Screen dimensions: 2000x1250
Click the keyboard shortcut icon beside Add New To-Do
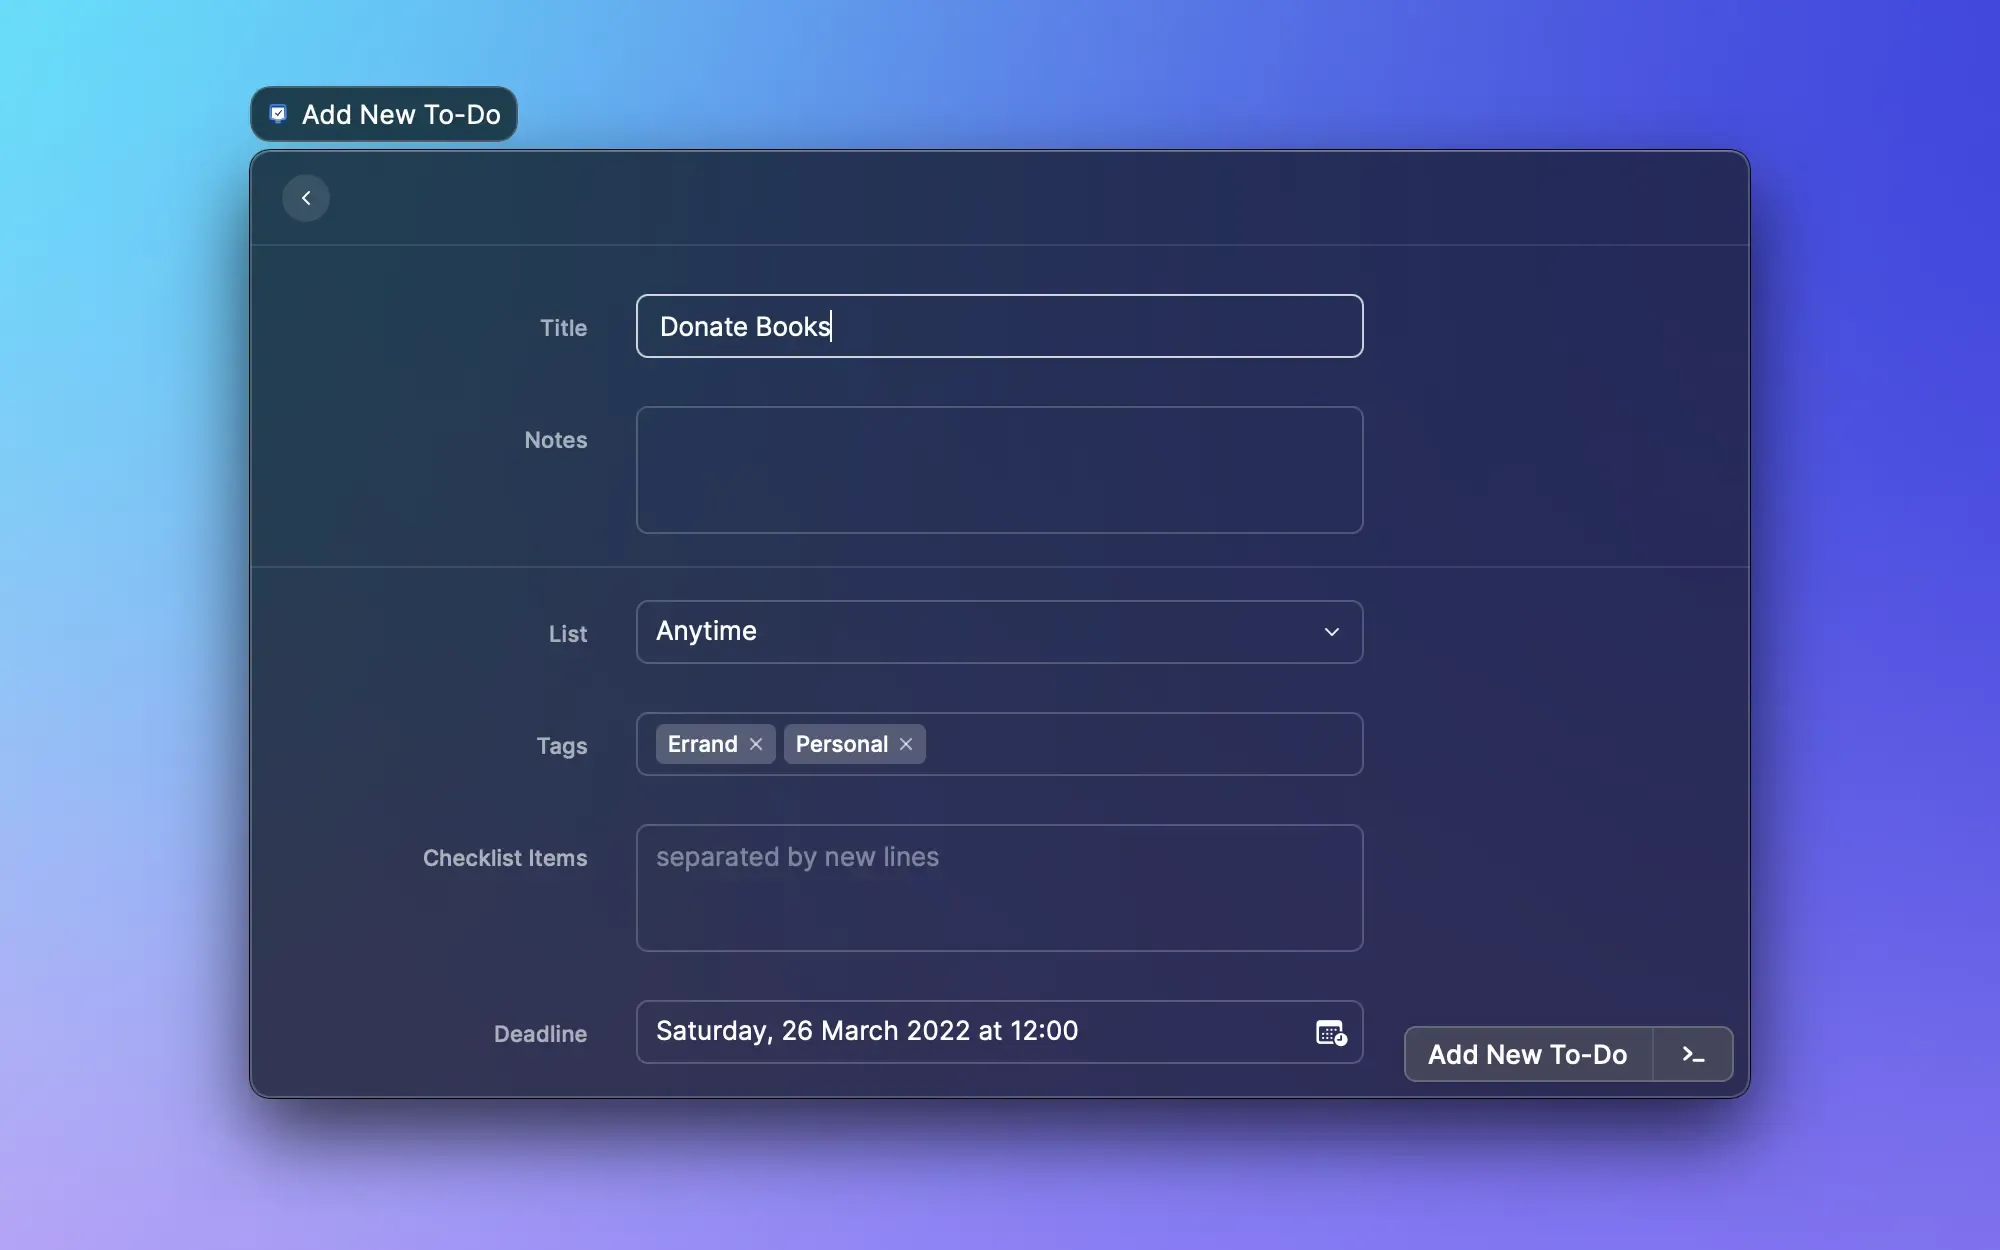tap(1692, 1054)
